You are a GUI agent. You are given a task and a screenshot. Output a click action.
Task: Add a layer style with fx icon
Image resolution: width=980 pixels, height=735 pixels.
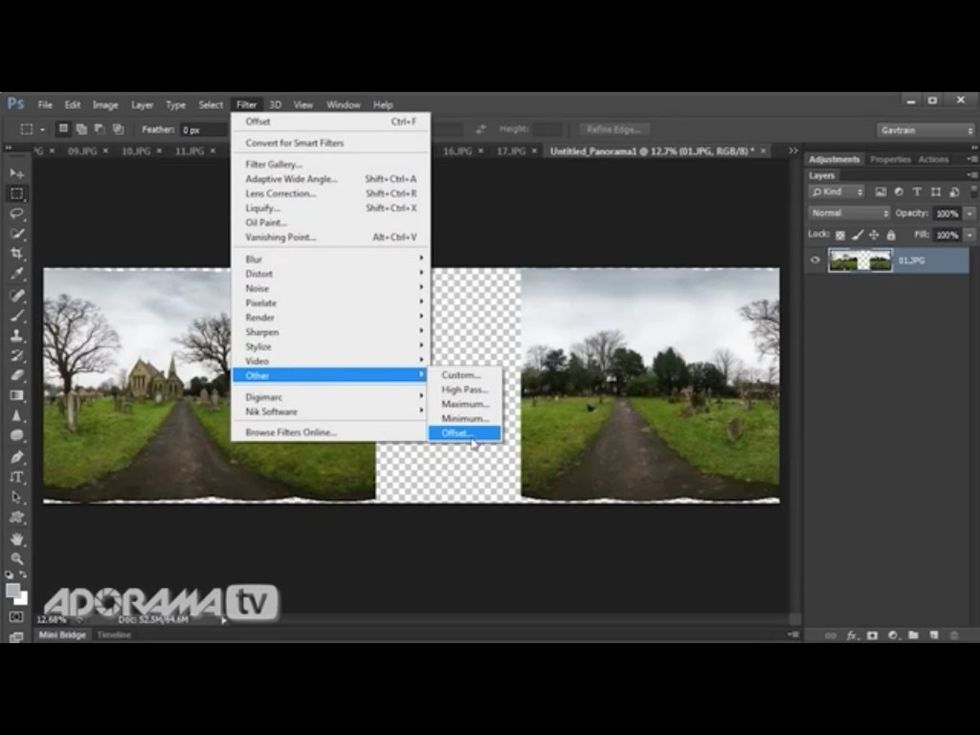[853, 635]
